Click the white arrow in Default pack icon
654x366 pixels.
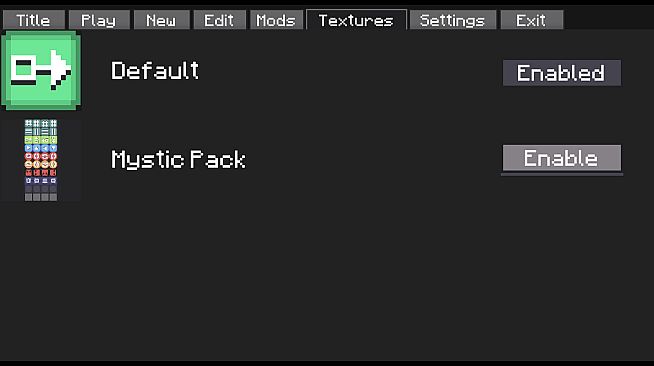pyautogui.click(x=60, y=70)
